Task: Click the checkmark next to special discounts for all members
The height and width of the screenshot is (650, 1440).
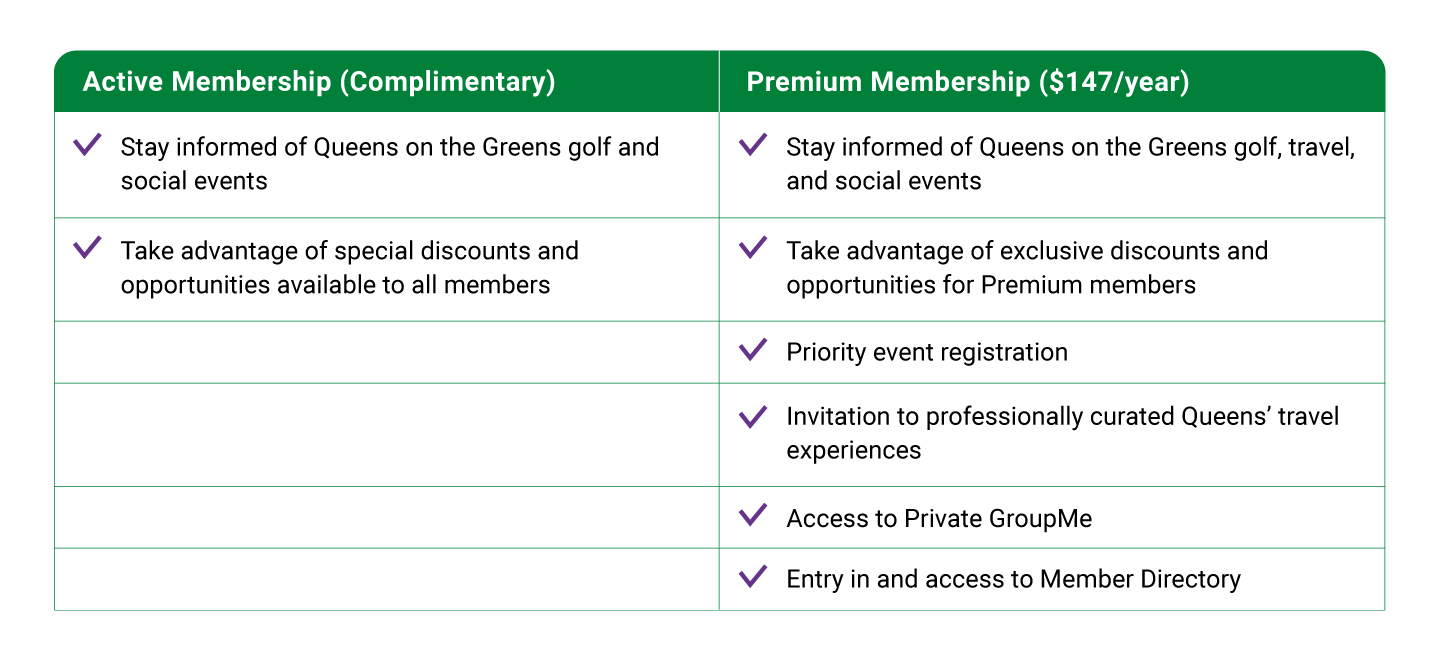Action: click(x=88, y=248)
